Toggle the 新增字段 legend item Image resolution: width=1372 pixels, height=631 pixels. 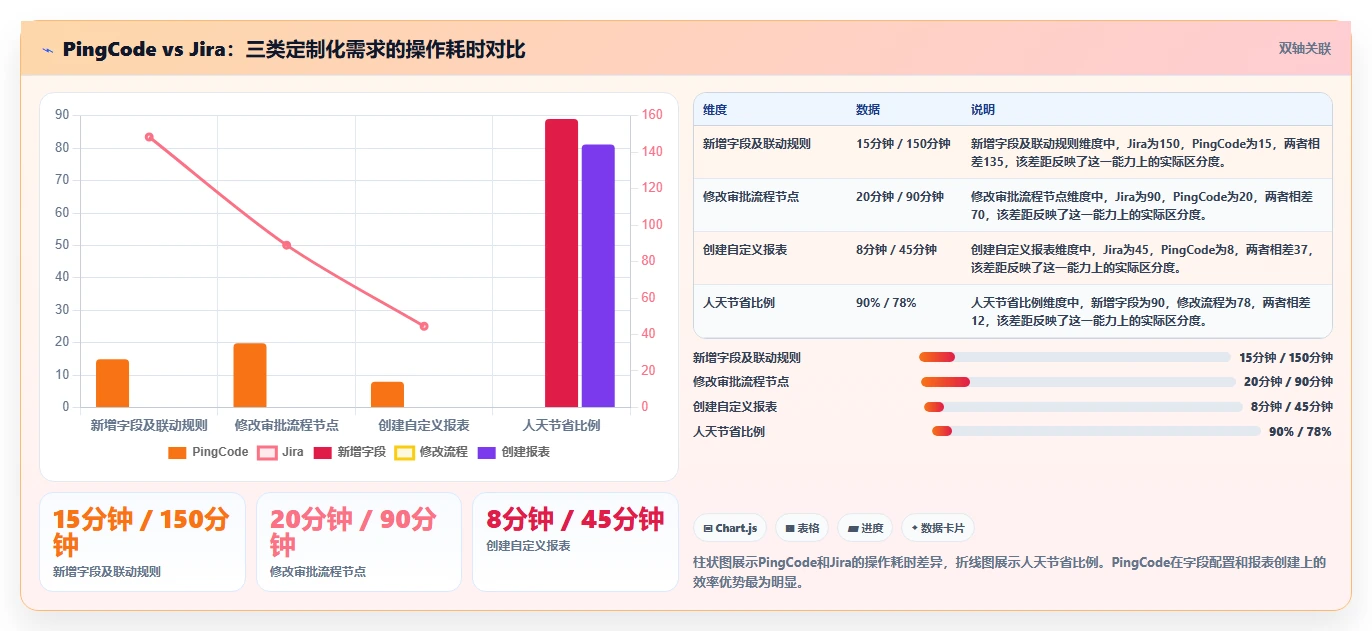pos(349,452)
